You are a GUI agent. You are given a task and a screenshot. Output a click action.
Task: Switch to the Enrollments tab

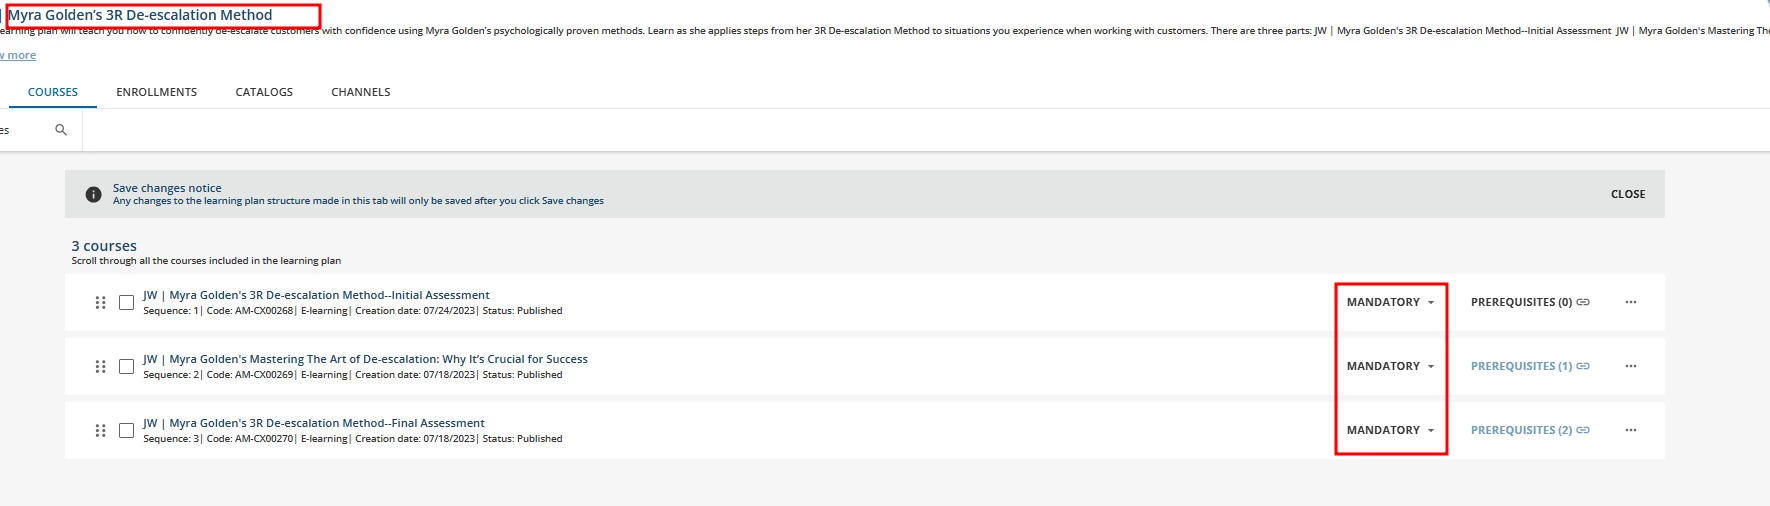(156, 92)
